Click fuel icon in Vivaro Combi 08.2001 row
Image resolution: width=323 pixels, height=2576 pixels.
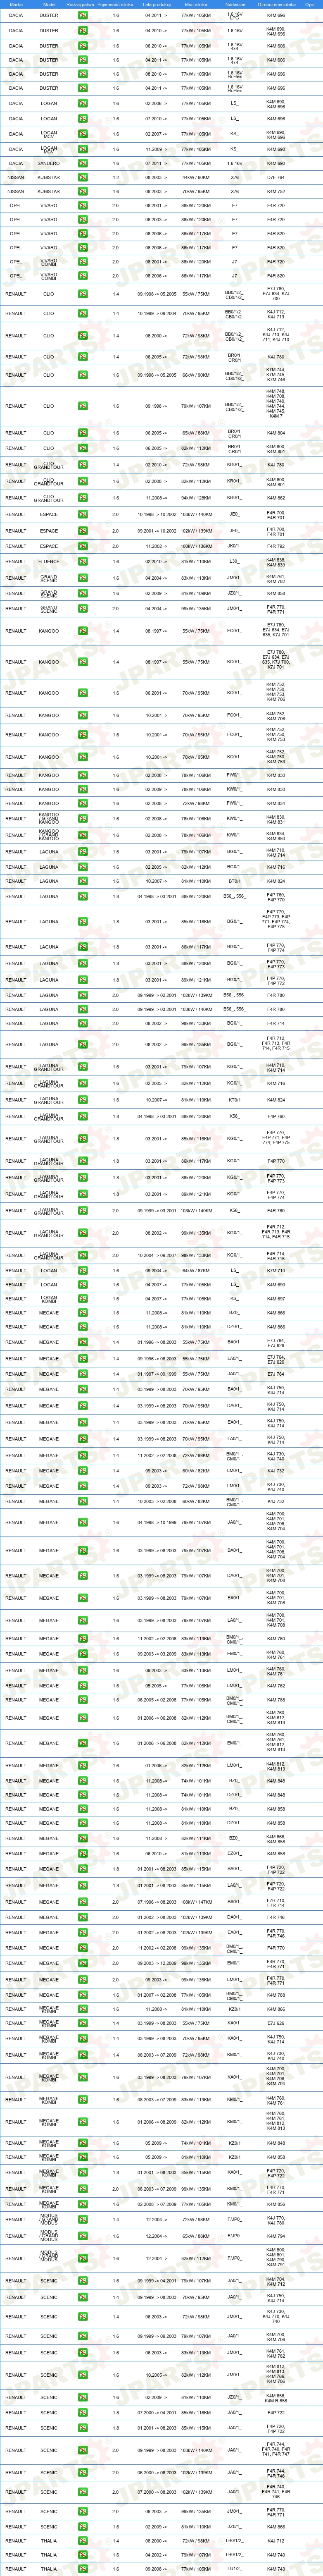pos(82,262)
